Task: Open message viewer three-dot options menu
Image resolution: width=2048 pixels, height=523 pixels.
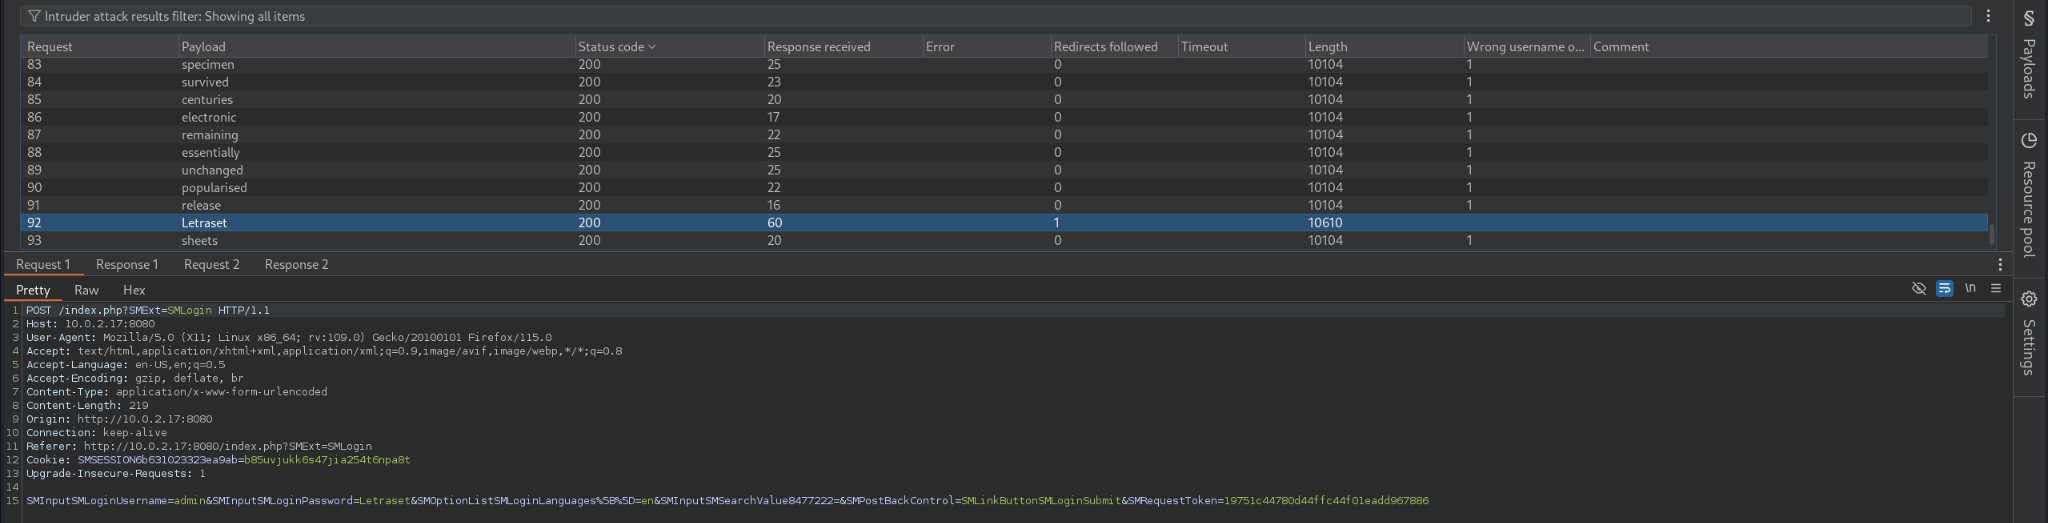Action: pyautogui.click(x=1999, y=265)
